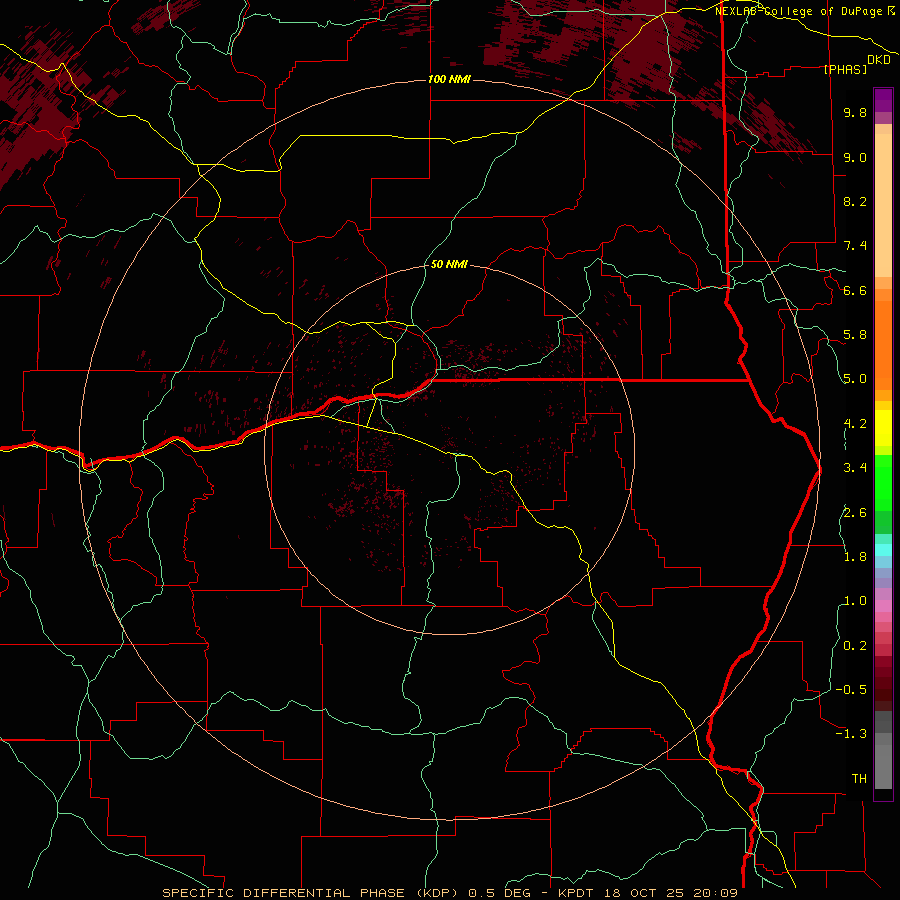Image resolution: width=900 pixels, height=900 pixels.
Task: Click the 7.4 legend value
Action: pyautogui.click(x=855, y=246)
